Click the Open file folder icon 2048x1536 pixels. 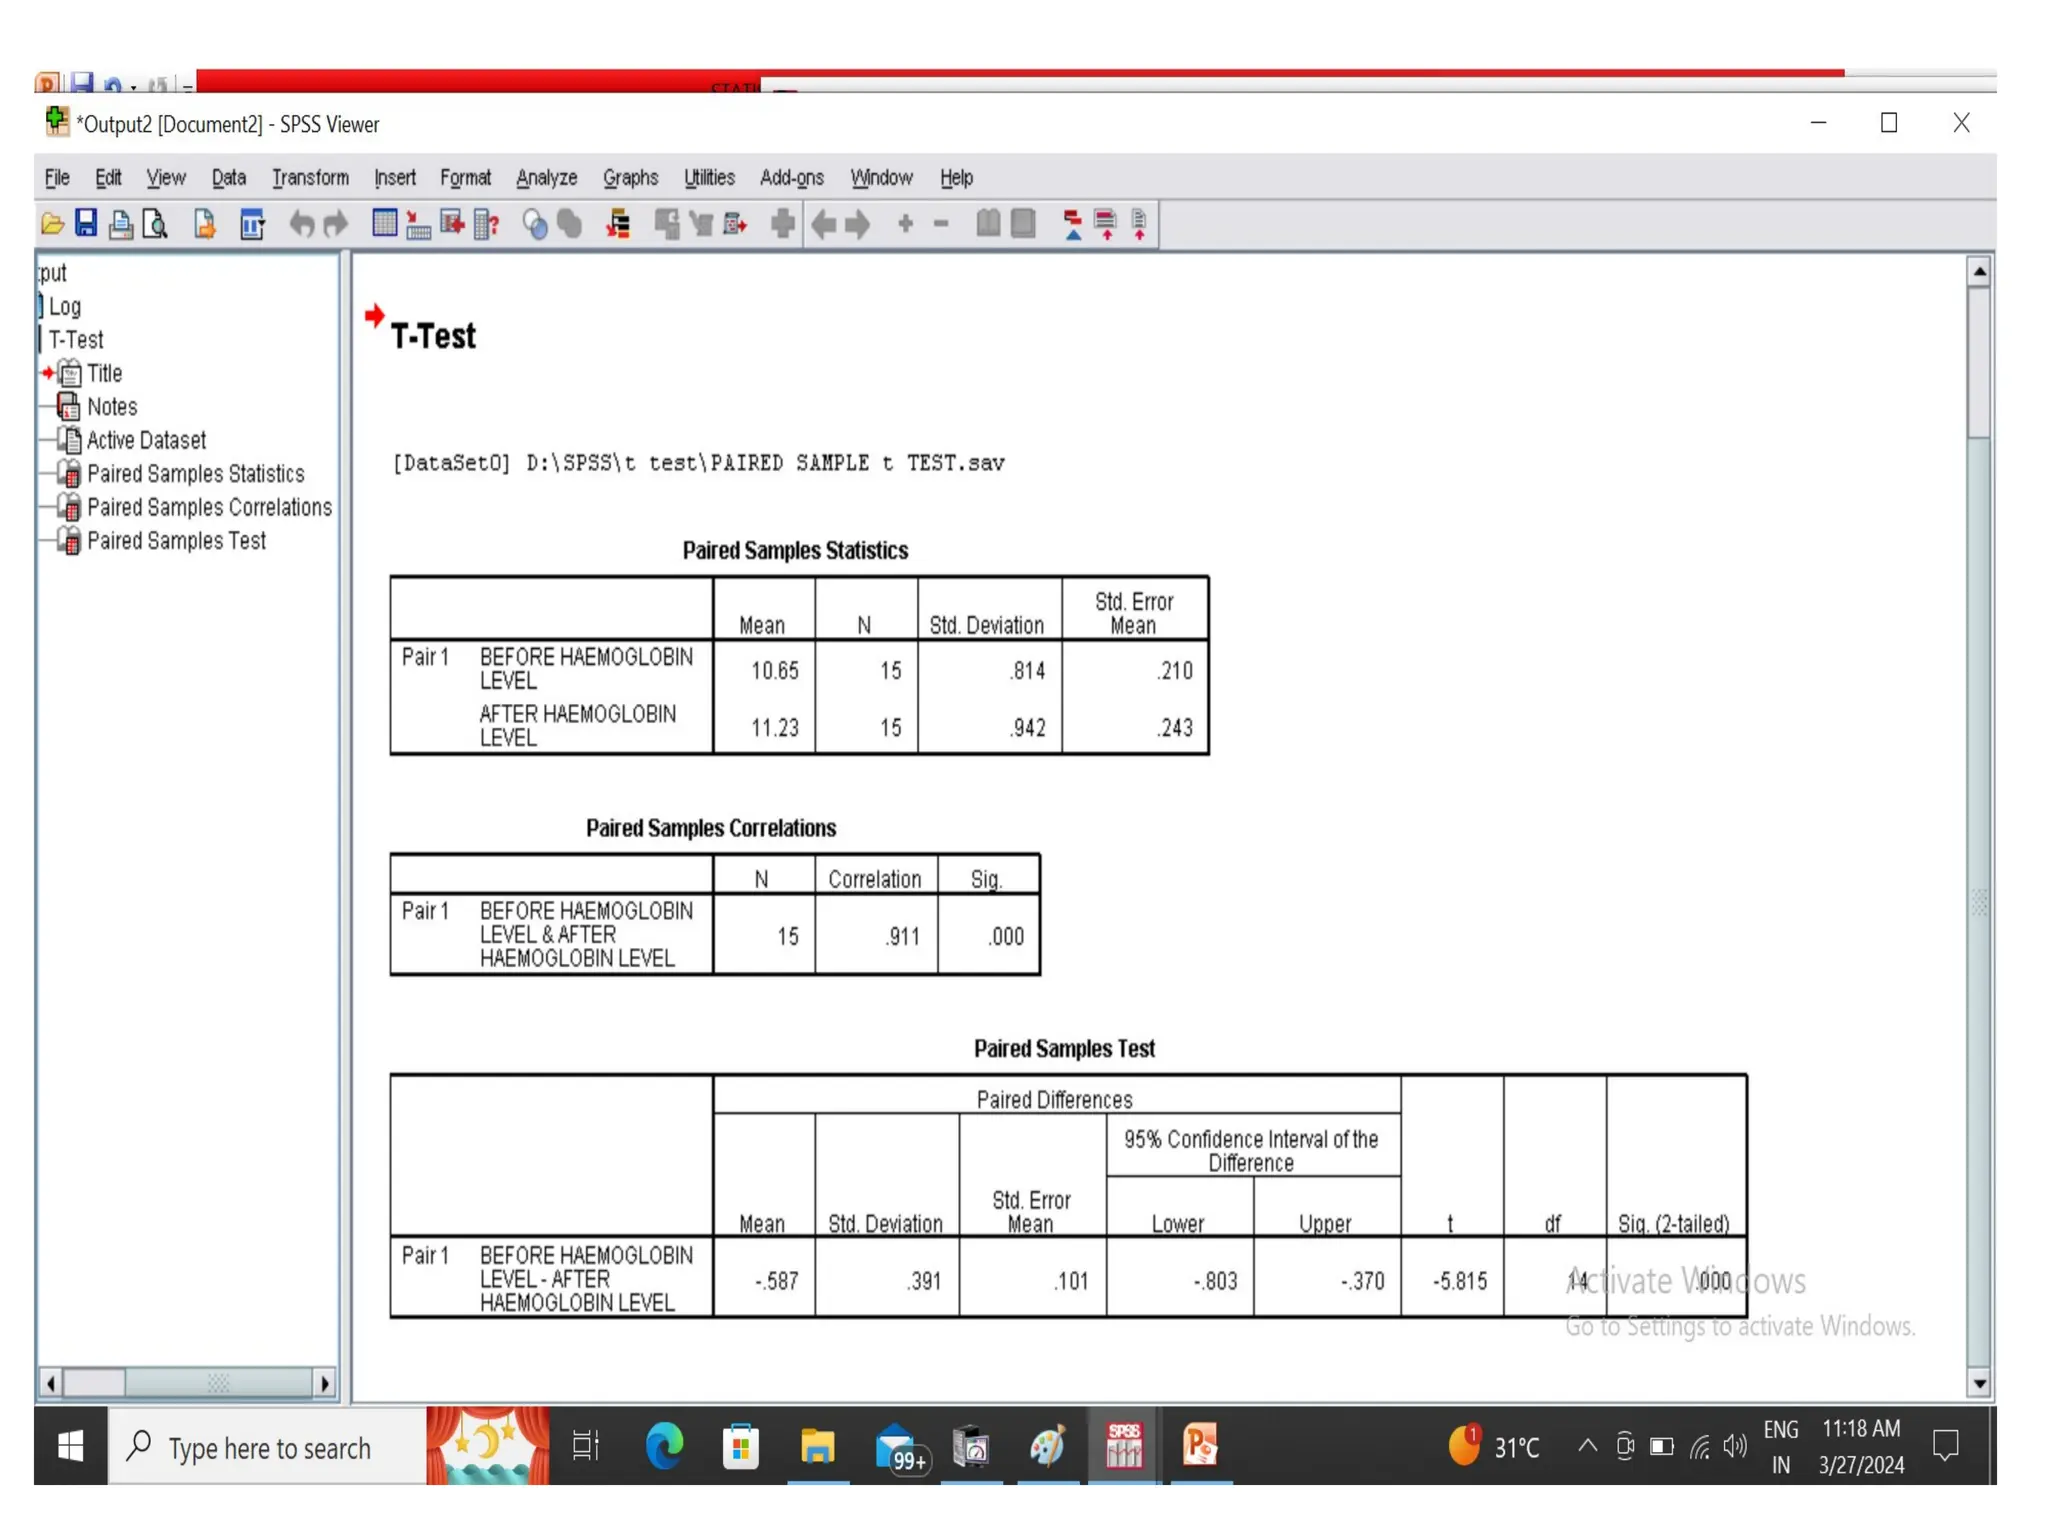coord(52,224)
